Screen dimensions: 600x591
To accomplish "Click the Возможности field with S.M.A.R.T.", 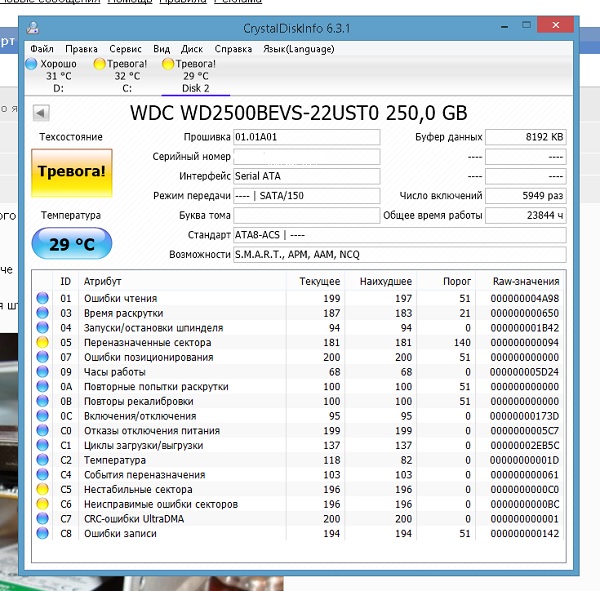I will point(399,255).
